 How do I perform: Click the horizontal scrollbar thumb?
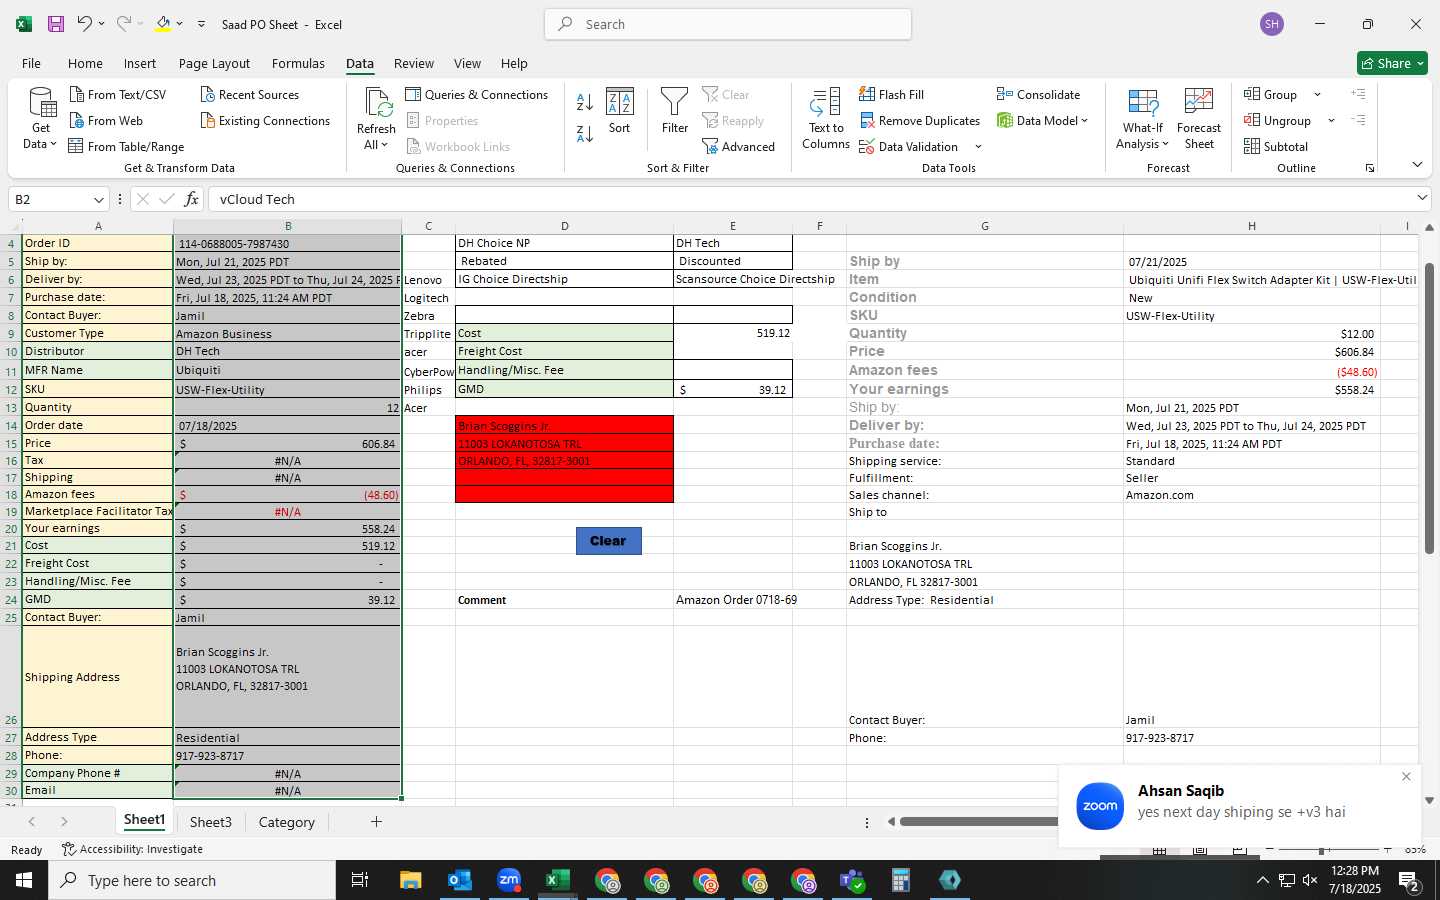[x=978, y=822]
